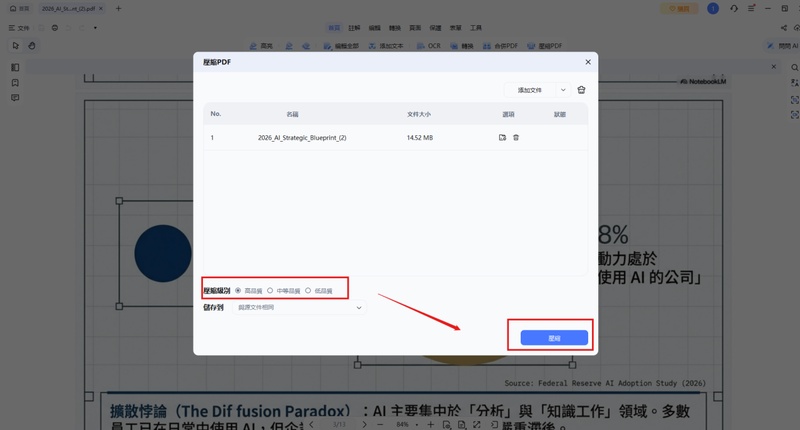Image resolution: width=800 pixels, height=430 pixels.
Task: Click the 添加文本 add text tool
Action: [x=386, y=46]
